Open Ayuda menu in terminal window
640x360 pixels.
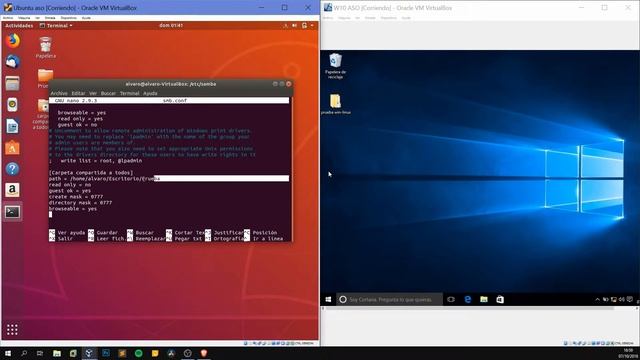coord(150,93)
